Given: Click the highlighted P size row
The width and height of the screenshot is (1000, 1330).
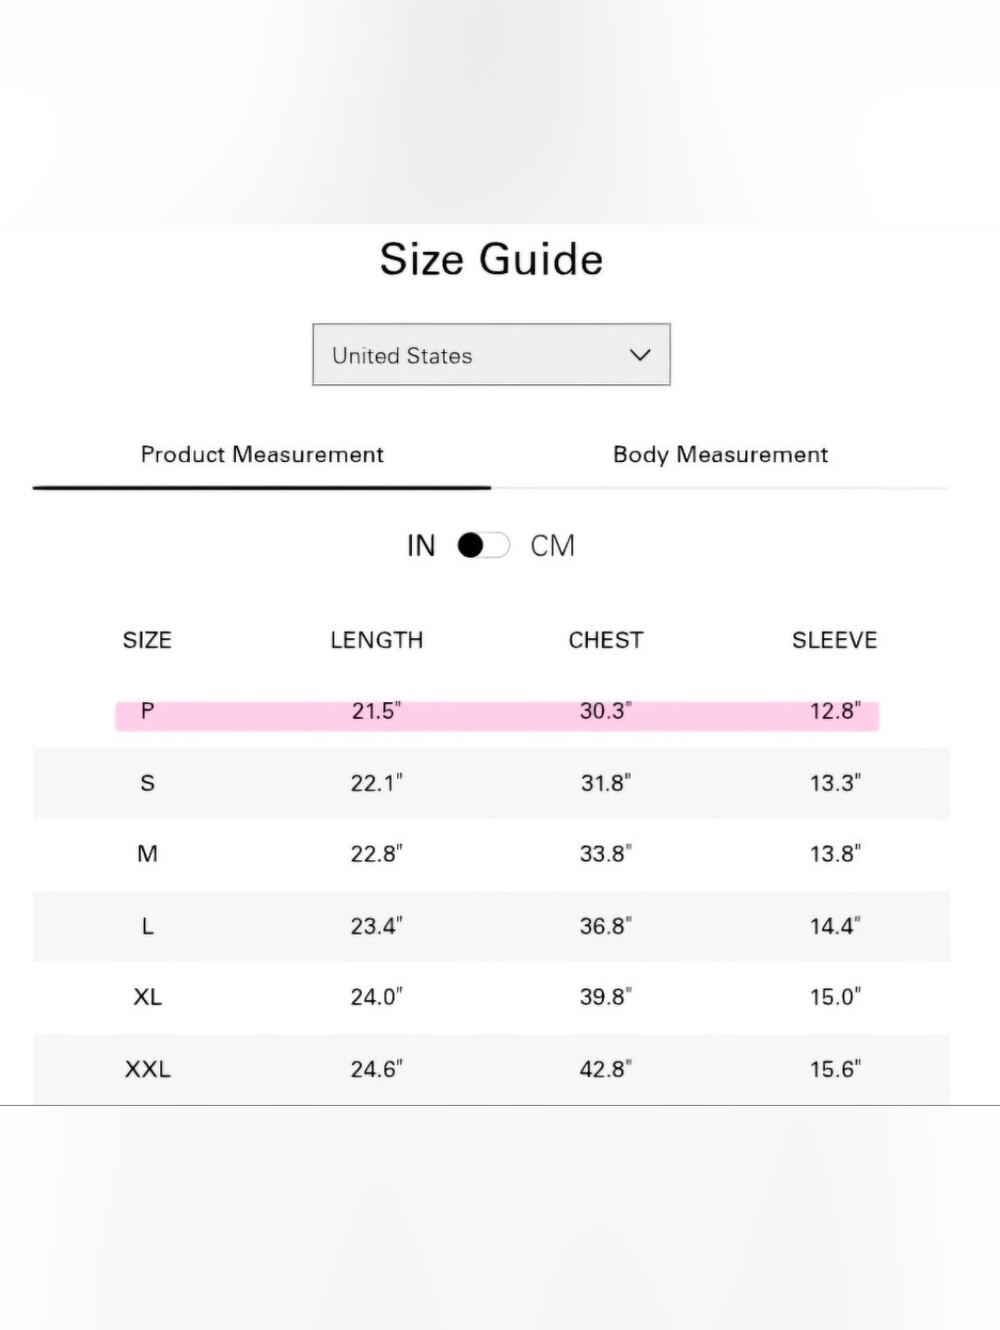Looking at the screenshot, I should click(x=497, y=712).
